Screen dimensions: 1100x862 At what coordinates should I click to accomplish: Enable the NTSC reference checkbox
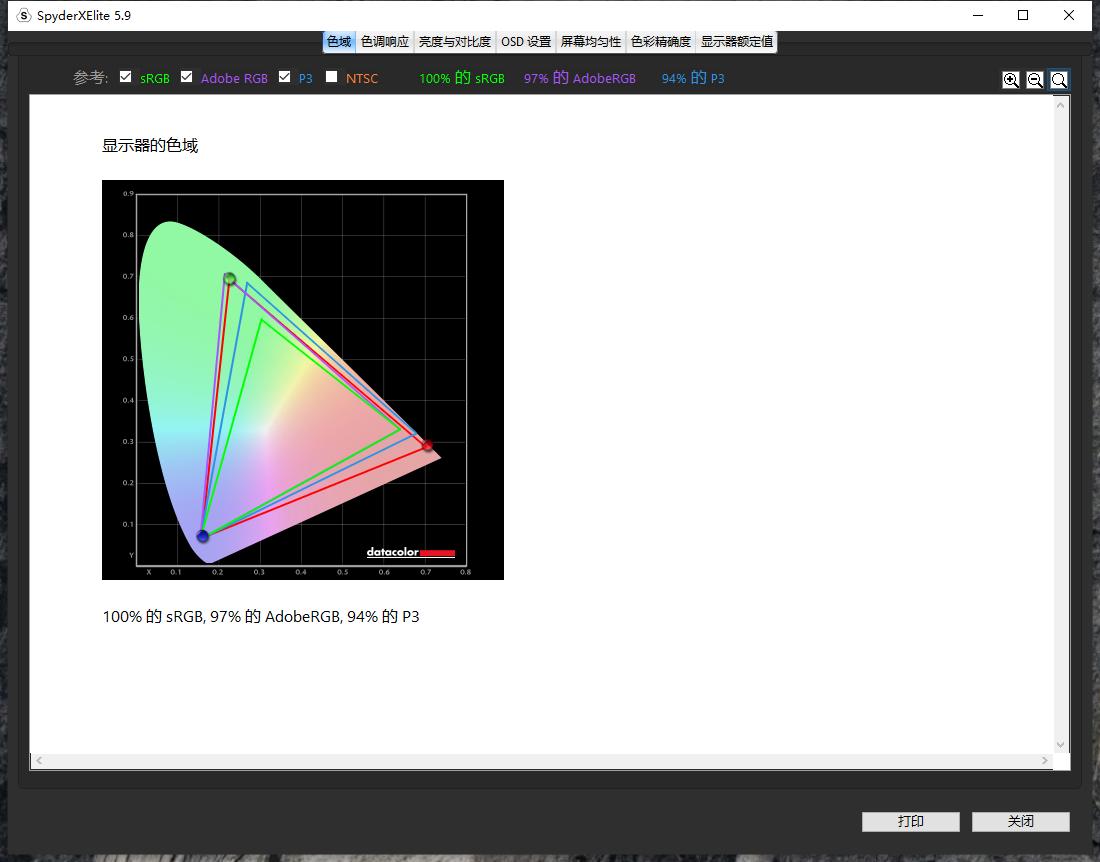(x=332, y=77)
